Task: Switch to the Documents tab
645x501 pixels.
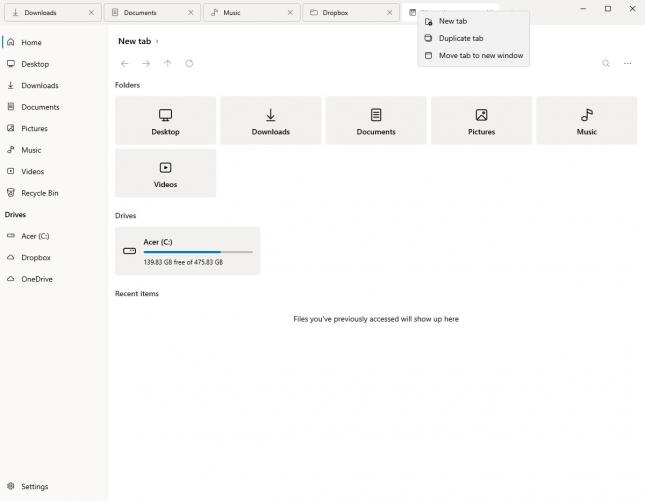Action: [x=152, y=13]
